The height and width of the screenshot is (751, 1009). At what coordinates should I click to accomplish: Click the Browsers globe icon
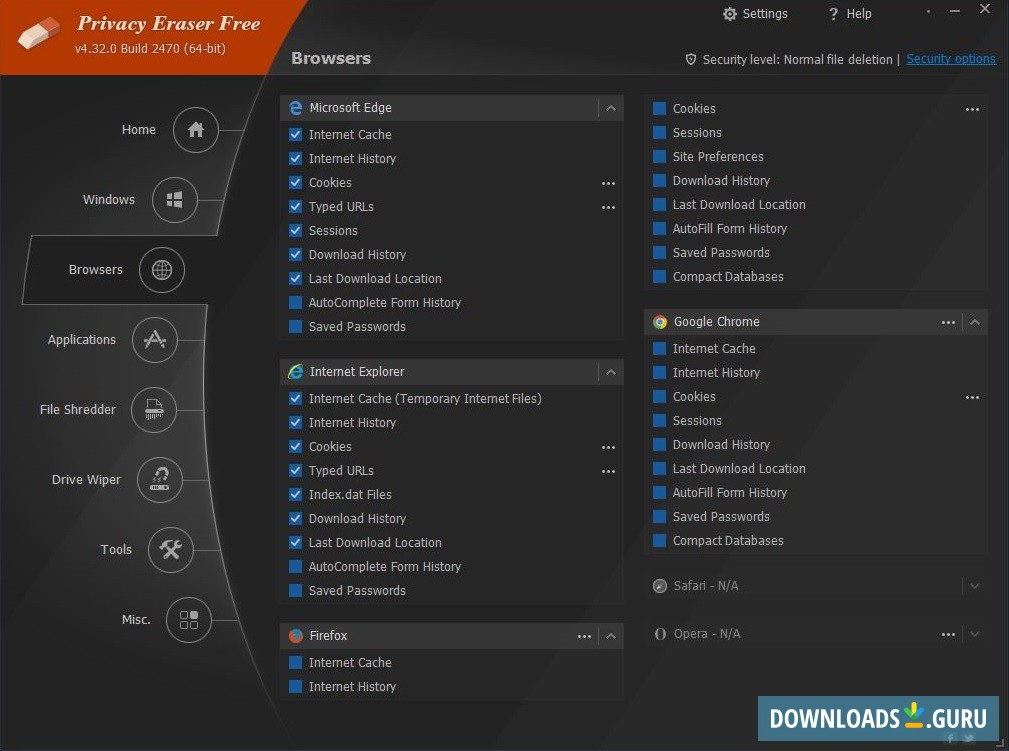tap(161, 269)
